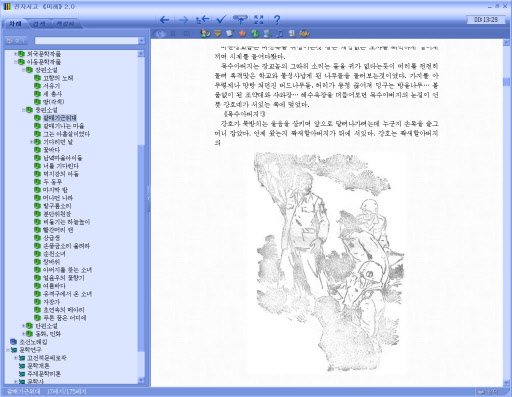Click the tree panel scrollbar down arrow
The width and height of the screenshot is (512, 397).
(x=141, y=380)
